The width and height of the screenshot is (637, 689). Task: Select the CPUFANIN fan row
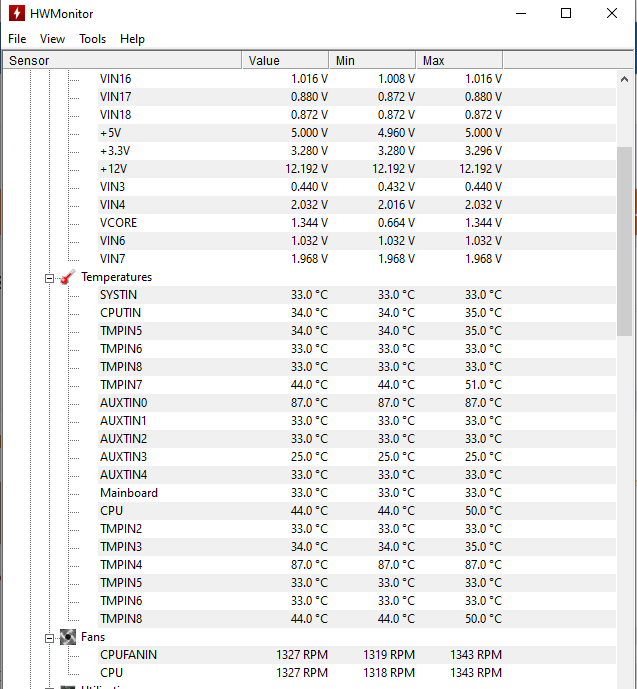pos(357,655)
